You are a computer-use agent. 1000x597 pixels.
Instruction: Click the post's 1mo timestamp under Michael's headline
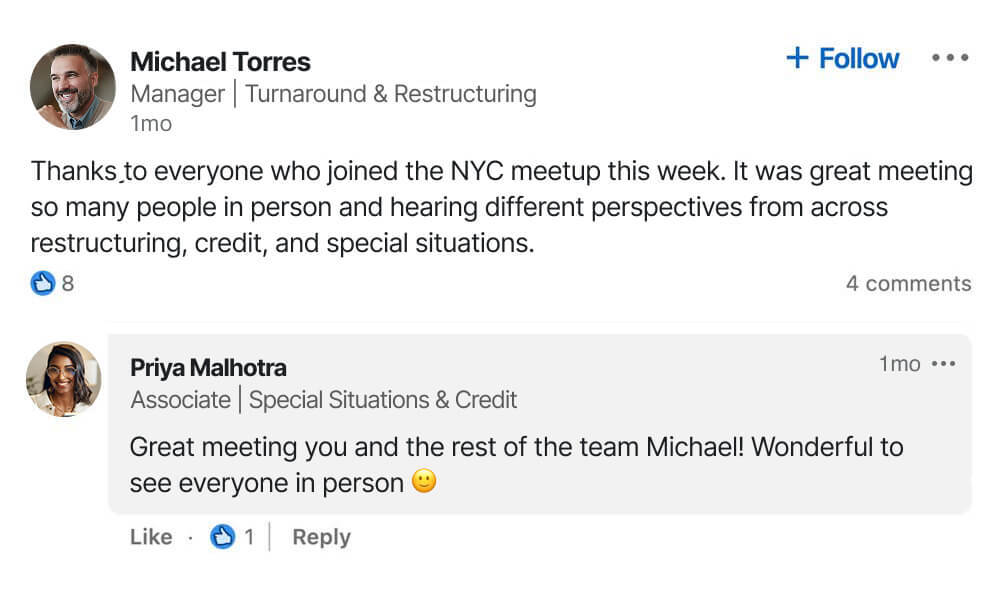coord(151,124)
